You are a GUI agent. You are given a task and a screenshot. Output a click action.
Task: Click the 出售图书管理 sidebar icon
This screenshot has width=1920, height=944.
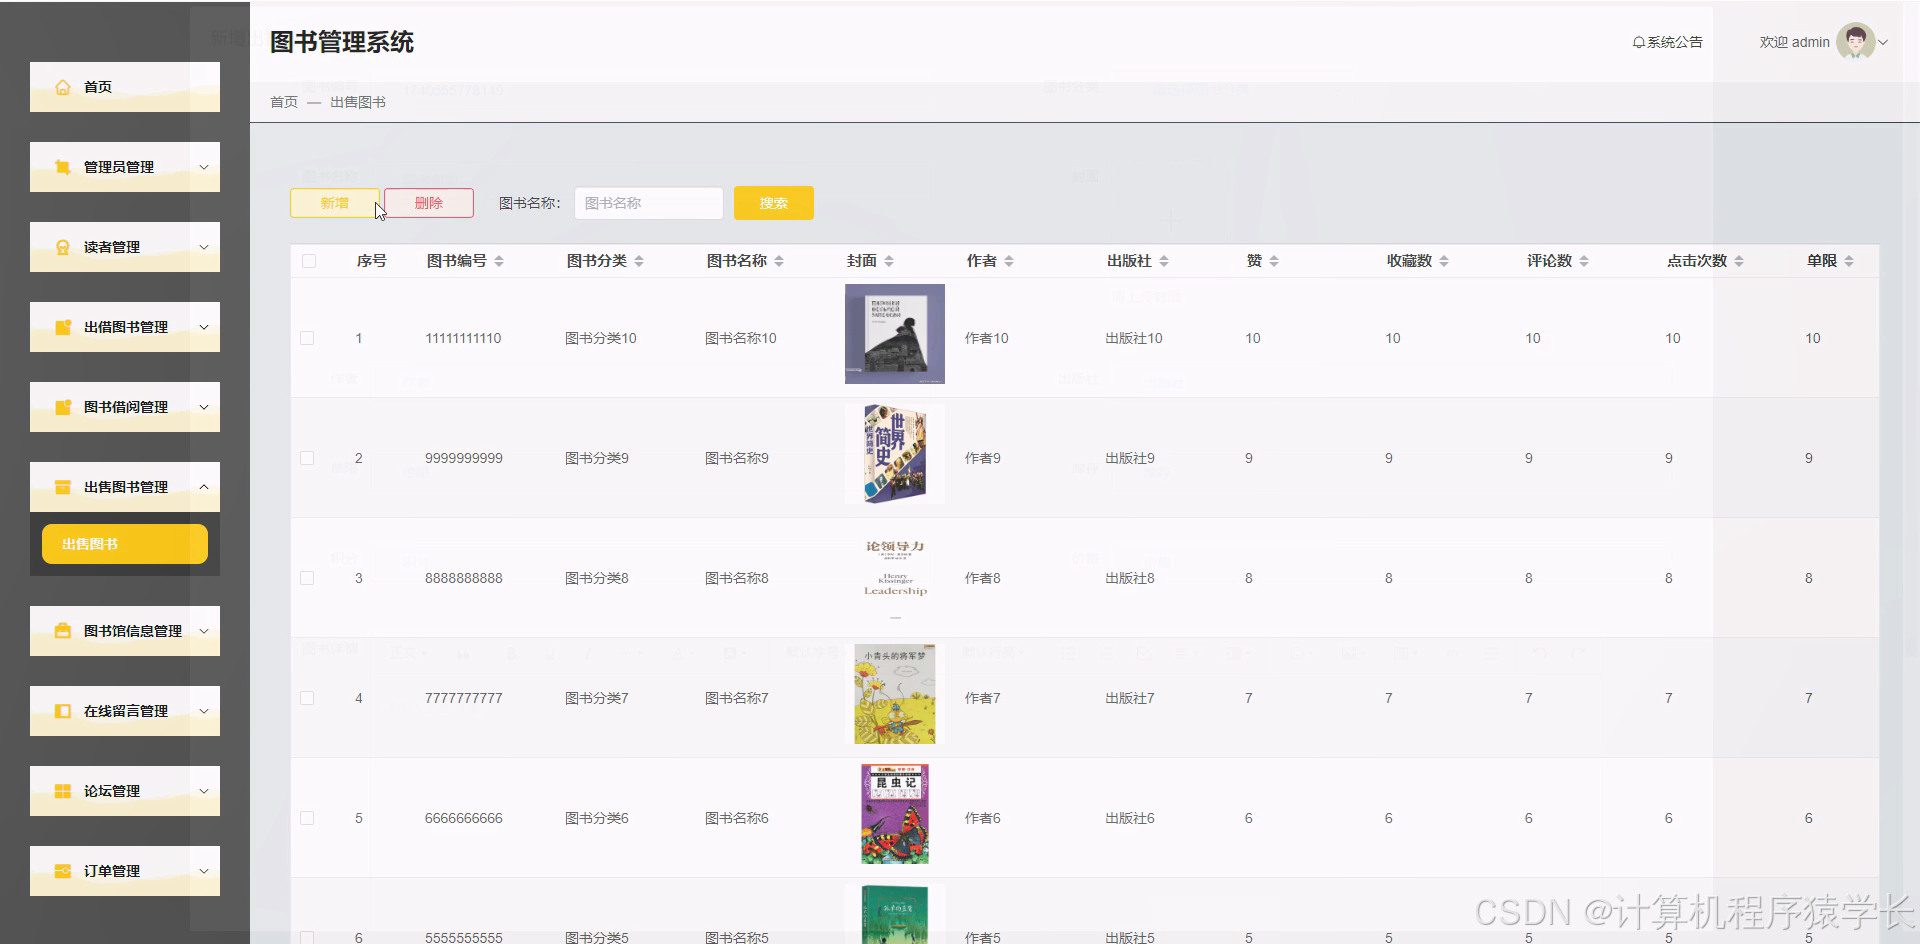(x=63, y=487)
